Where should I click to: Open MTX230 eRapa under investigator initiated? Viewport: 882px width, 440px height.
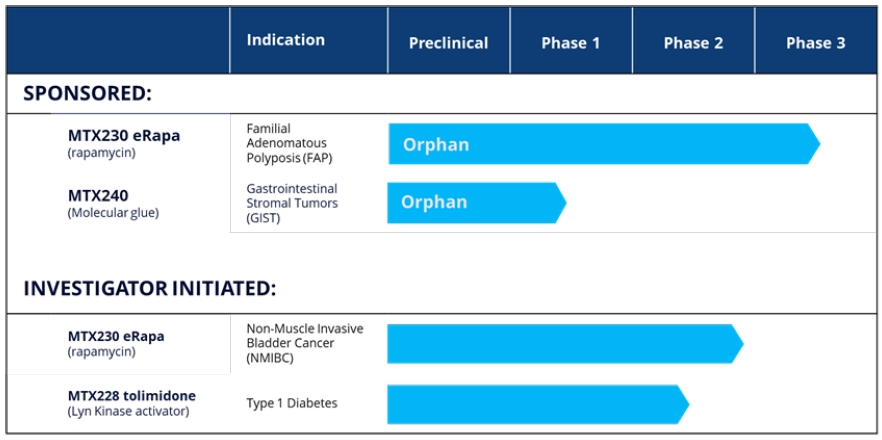116,337
